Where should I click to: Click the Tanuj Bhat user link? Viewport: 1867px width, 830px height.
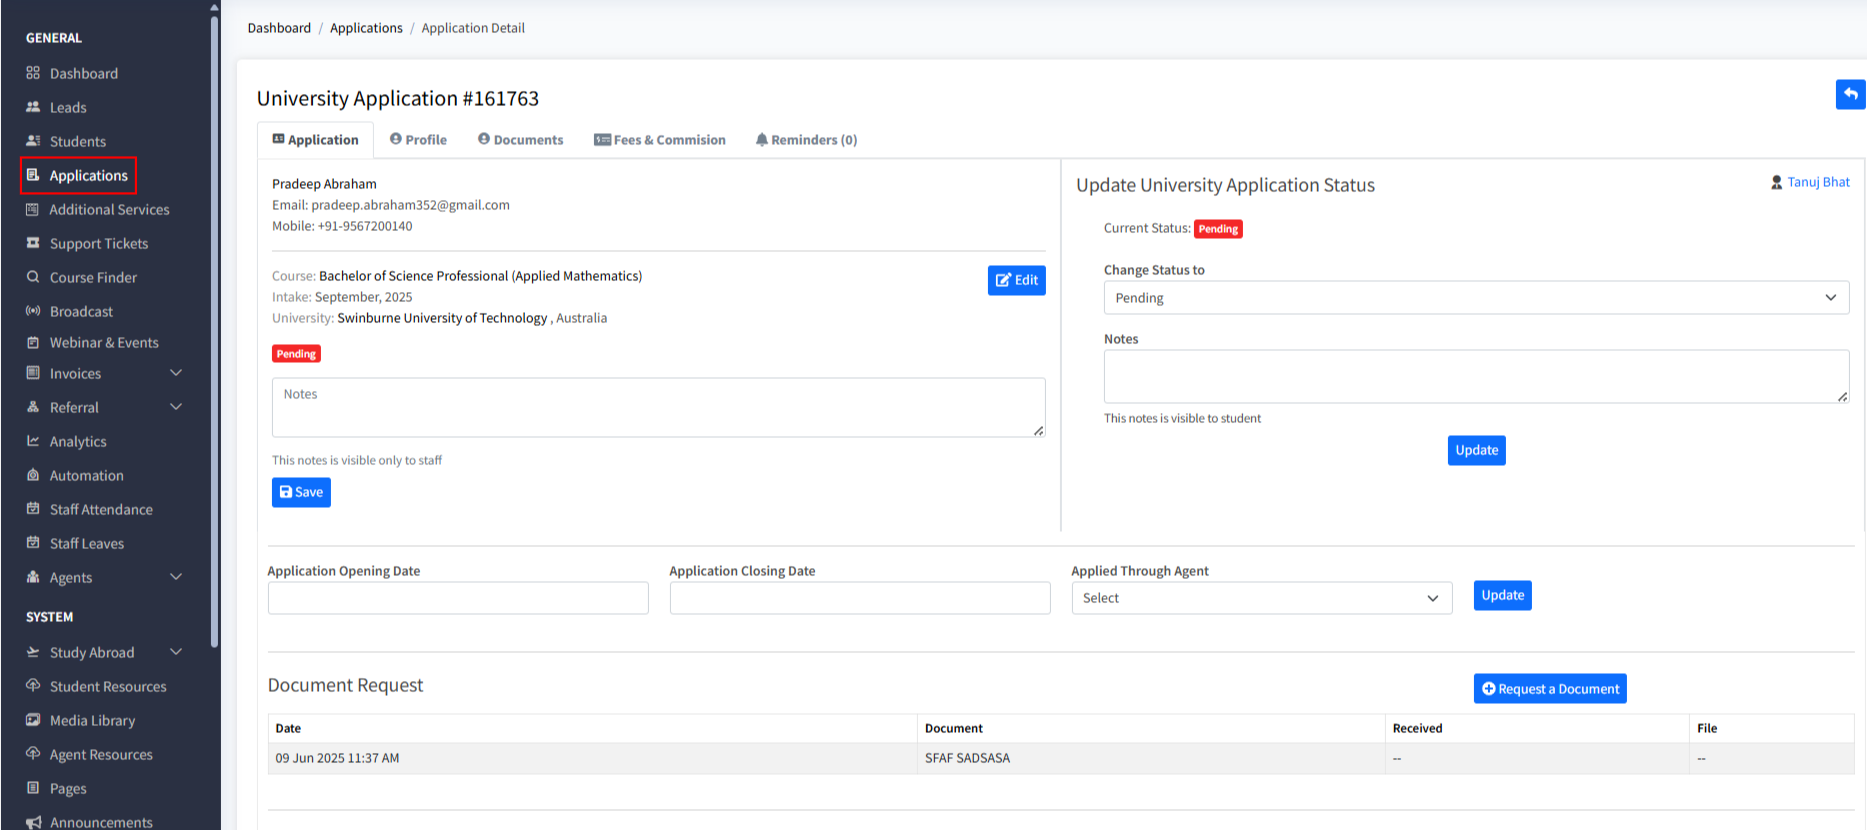tap(1817, 182)
